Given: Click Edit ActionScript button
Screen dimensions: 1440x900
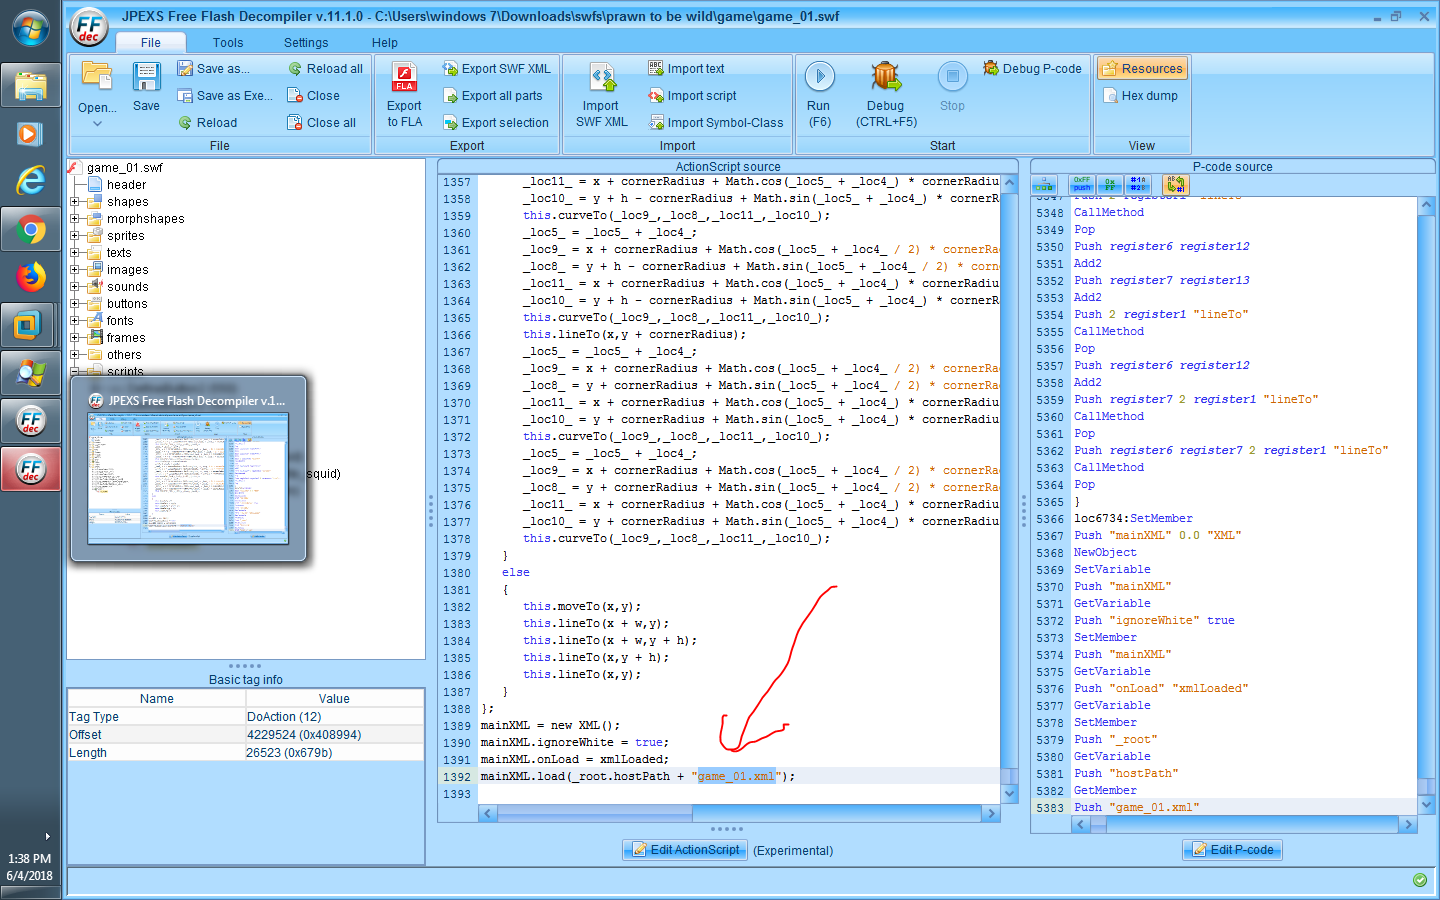Looking at the screenshot, I should point(686,850).
